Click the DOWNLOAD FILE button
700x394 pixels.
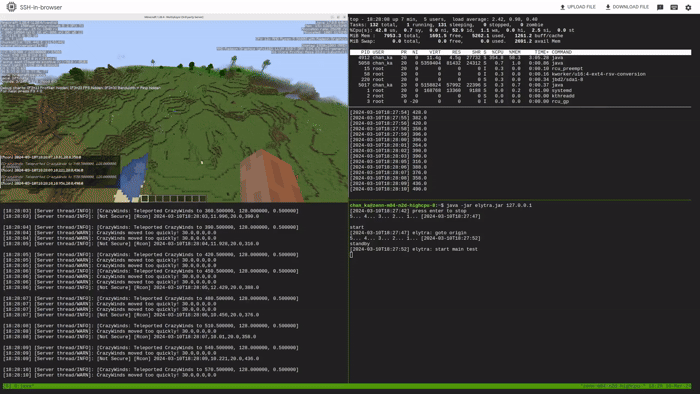627,7
